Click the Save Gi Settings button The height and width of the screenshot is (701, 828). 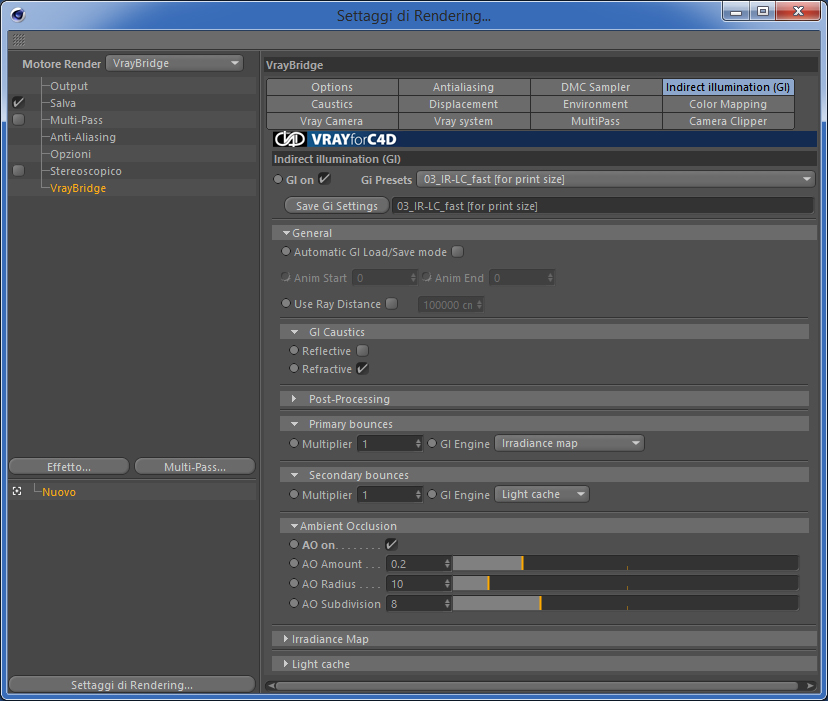337,205
